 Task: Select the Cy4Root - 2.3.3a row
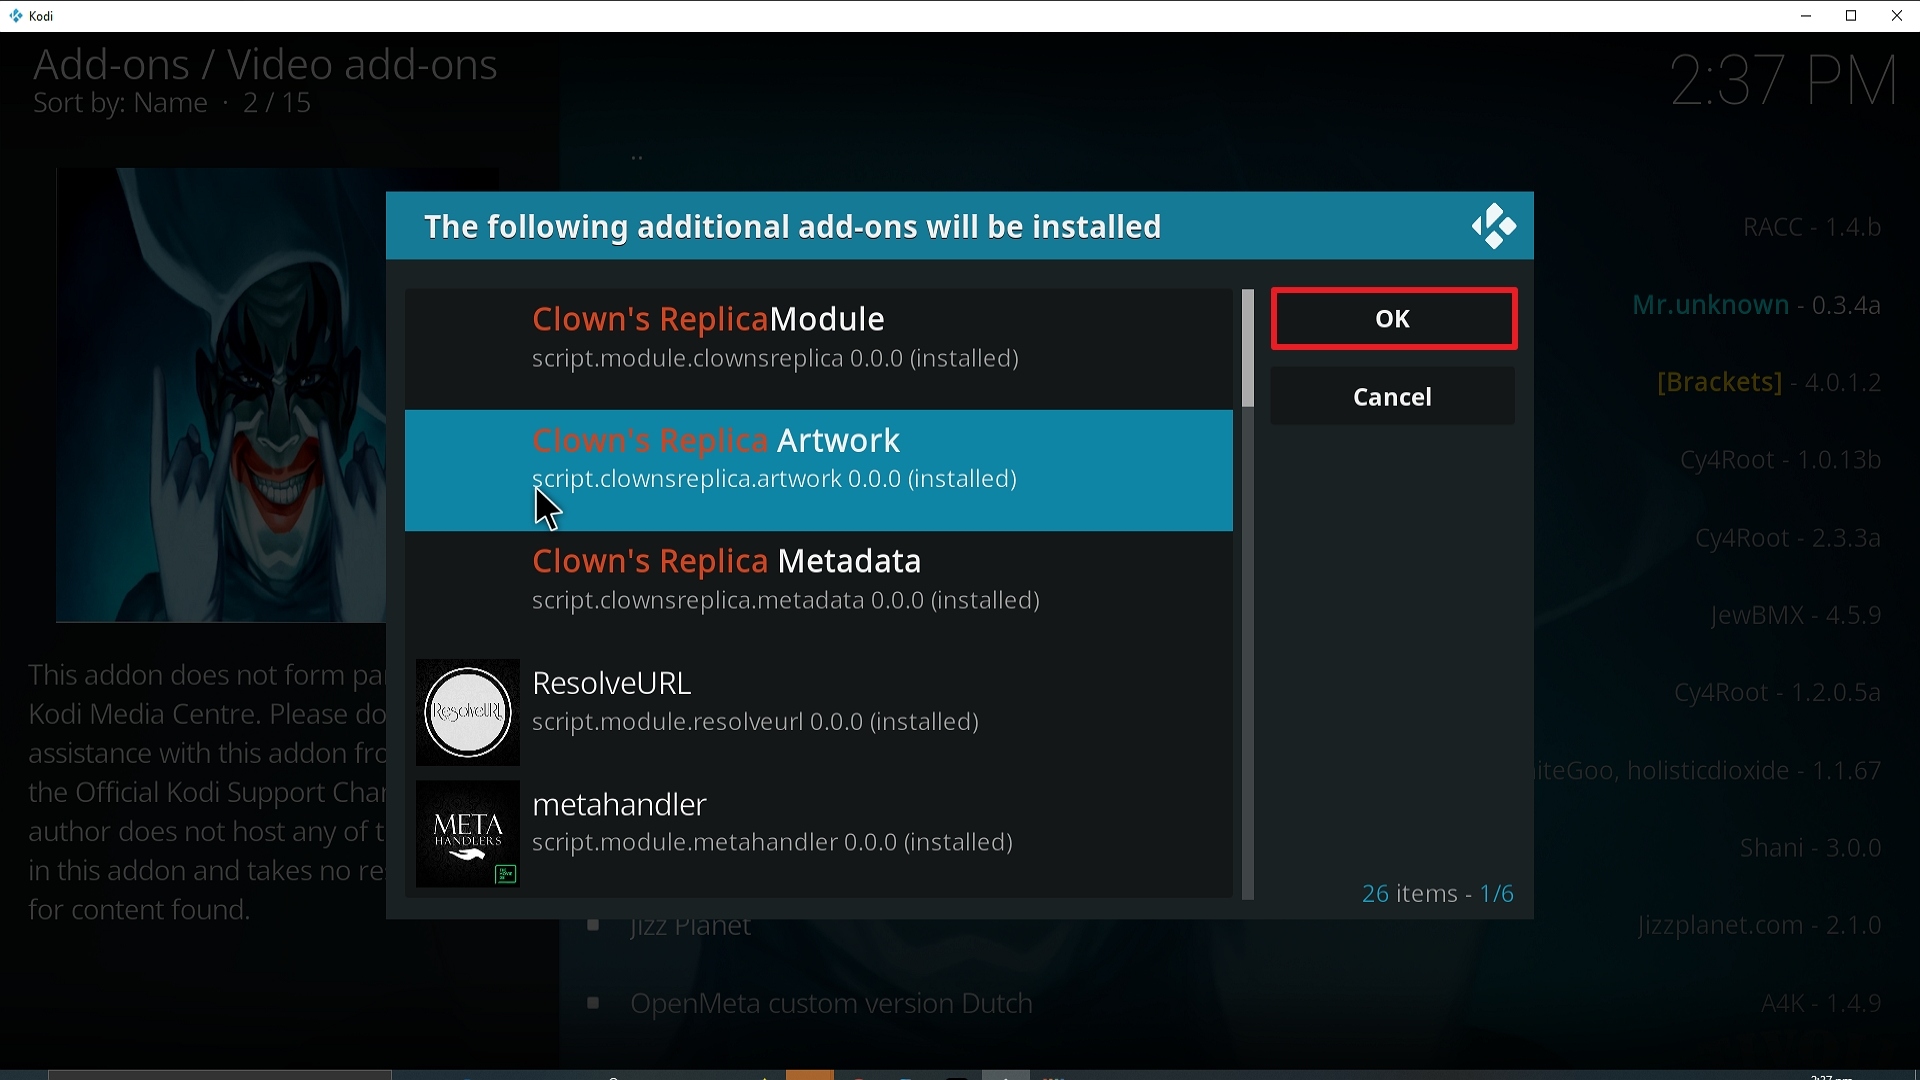click(x=1789, y=538)
